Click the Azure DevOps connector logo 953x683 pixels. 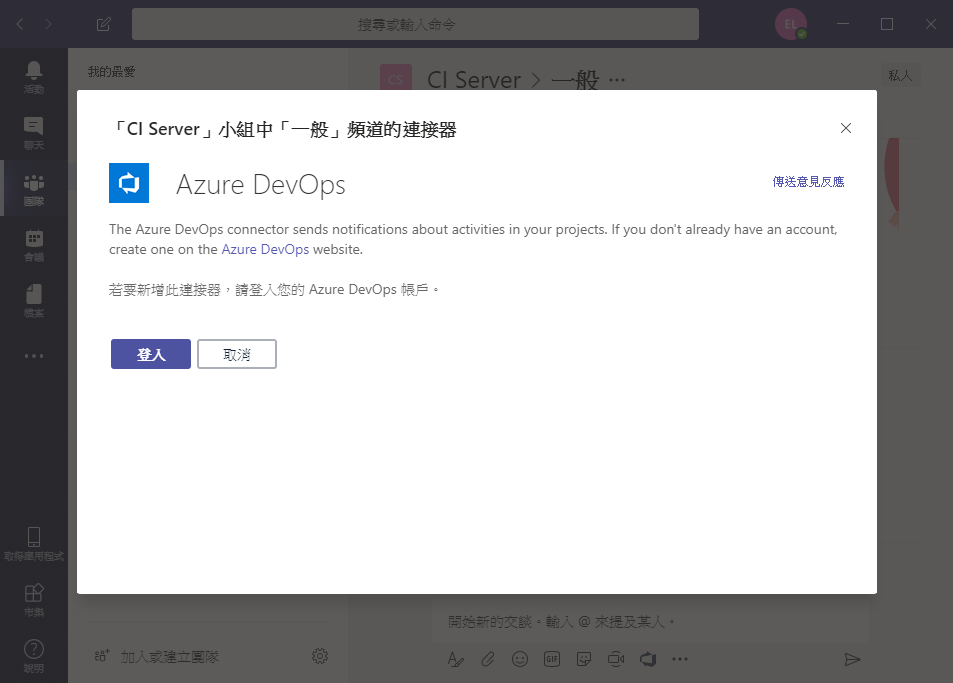coord(129,183)
